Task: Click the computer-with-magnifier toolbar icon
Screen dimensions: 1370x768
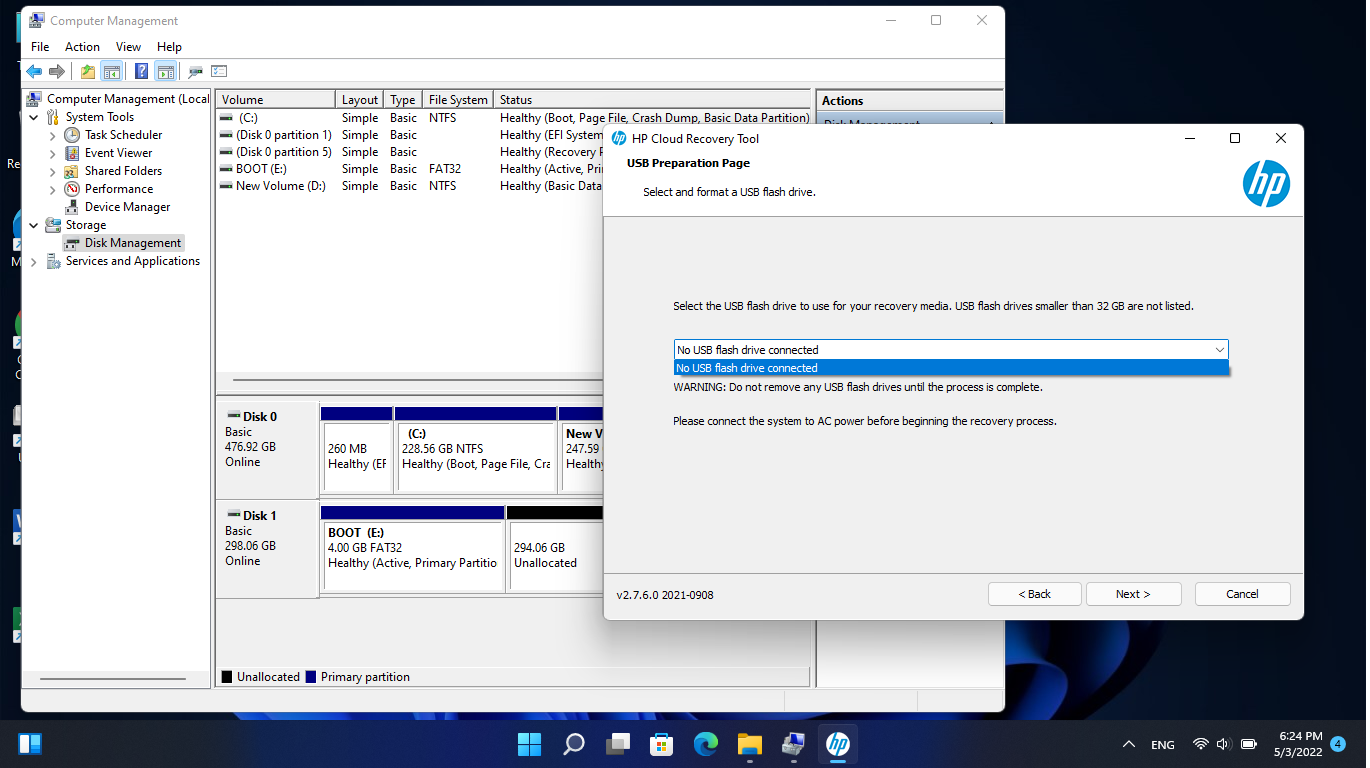Action: tap(195, 71)
